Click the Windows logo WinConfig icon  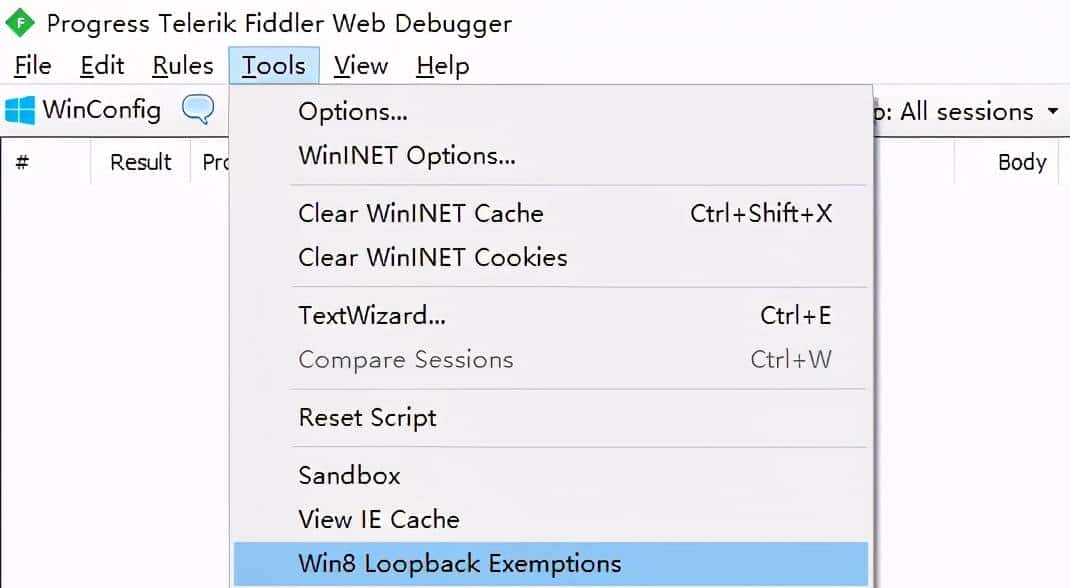click(20, 110)
